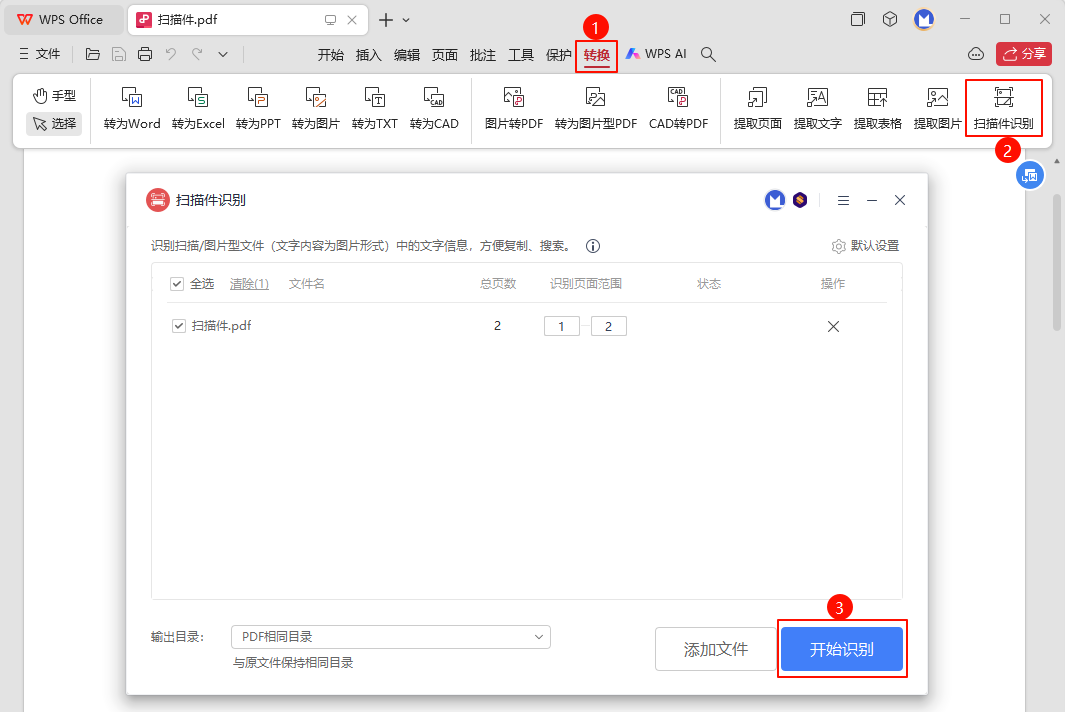Expand the new tab dropdown arrow
The height and width of the screenshot is (712, 1065).
coord(406,20)
